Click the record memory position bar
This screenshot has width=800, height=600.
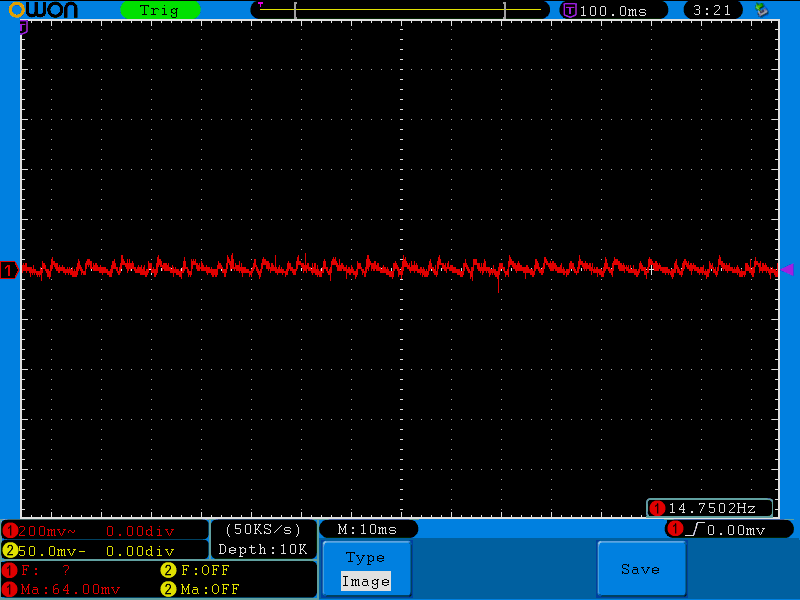(x=400, y=10)
